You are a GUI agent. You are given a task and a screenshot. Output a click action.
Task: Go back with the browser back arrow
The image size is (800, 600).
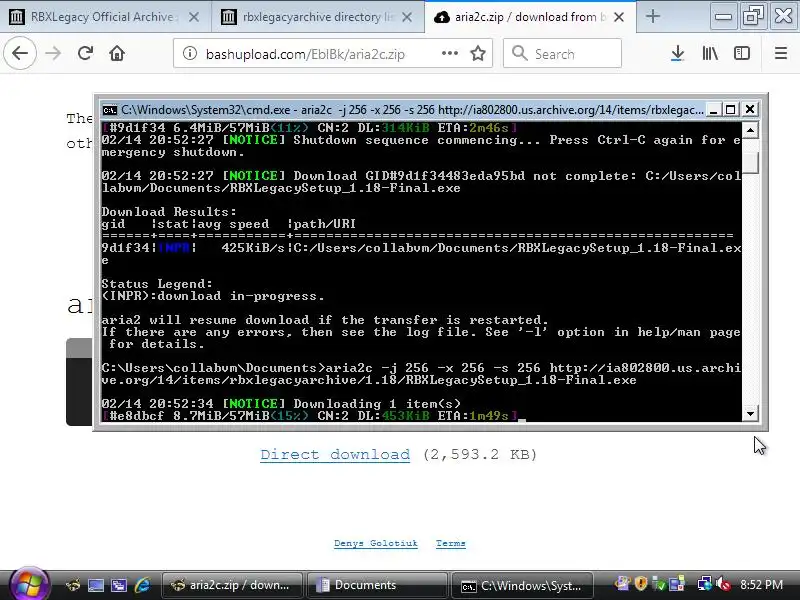20,53
